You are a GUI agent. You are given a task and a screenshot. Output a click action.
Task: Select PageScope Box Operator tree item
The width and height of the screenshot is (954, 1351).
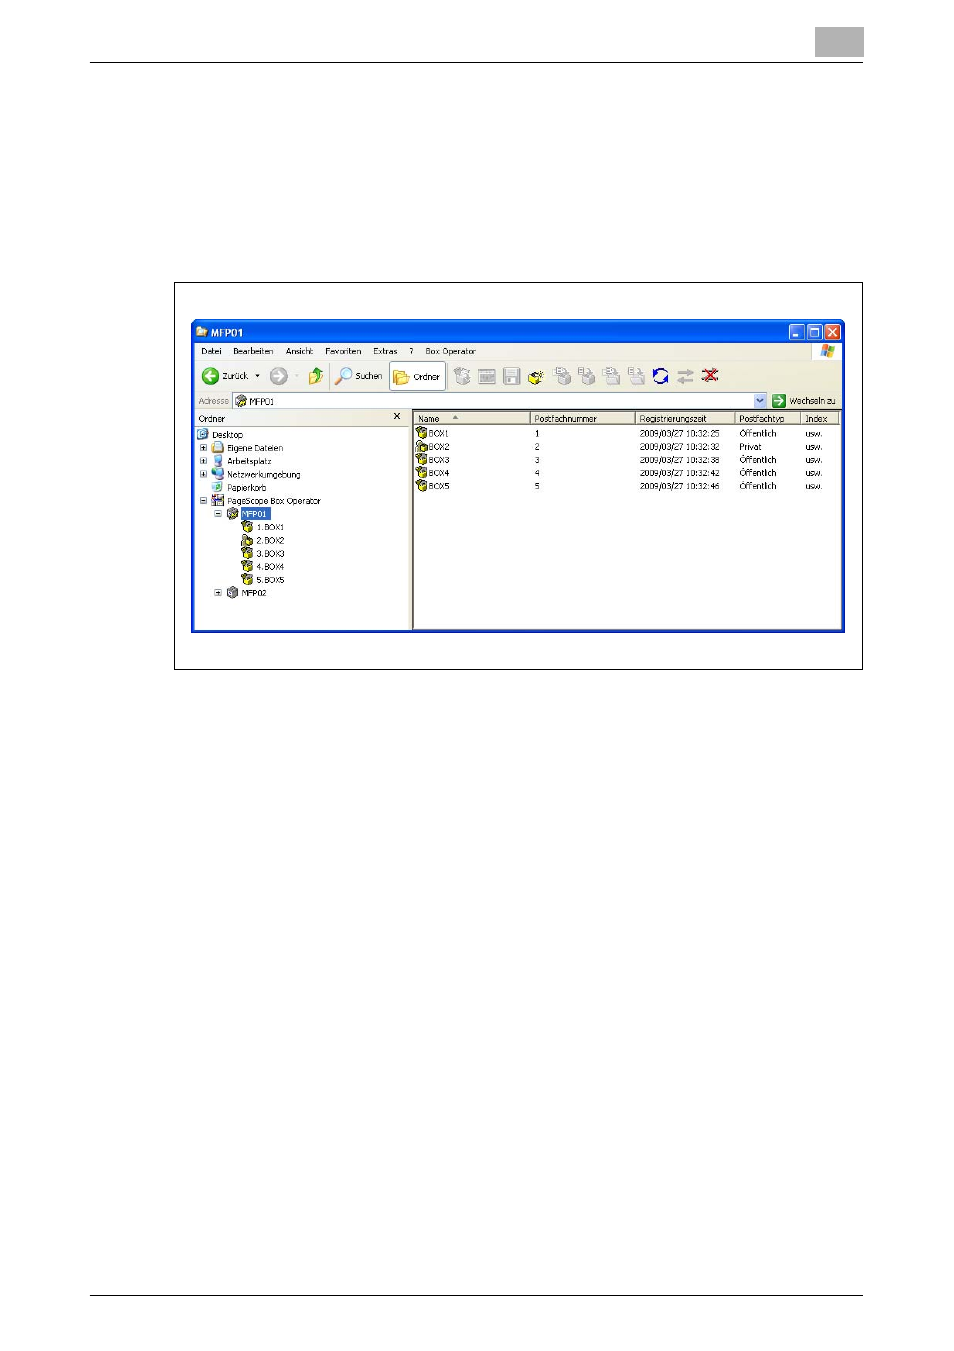[x=274, y=501]
